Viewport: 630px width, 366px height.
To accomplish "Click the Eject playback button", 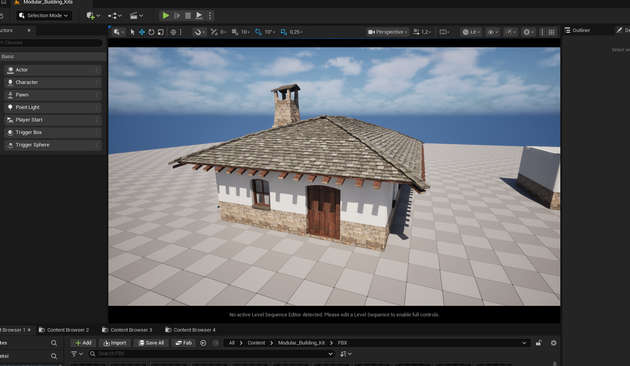I will (199, 16).
